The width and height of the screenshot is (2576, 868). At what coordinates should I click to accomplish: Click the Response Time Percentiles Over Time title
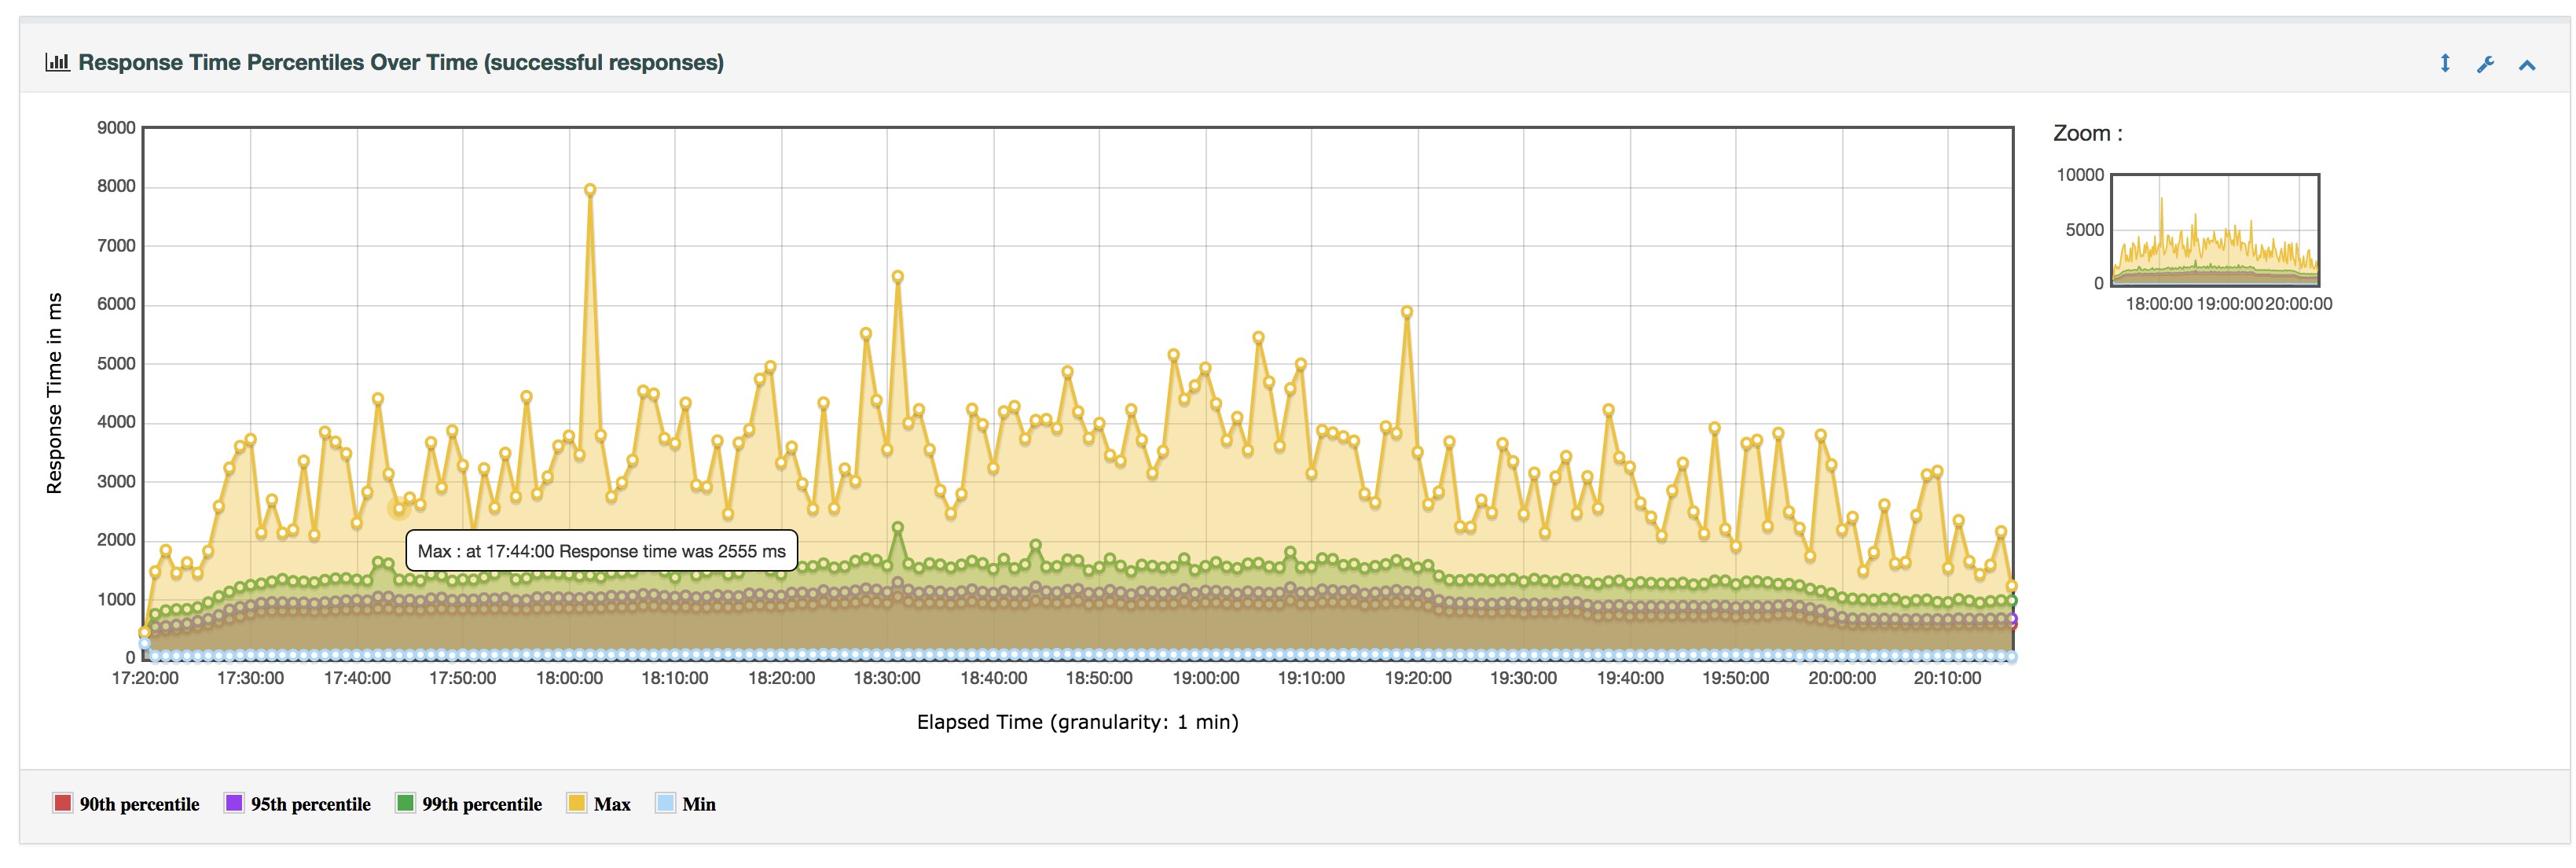pos(401,62)
